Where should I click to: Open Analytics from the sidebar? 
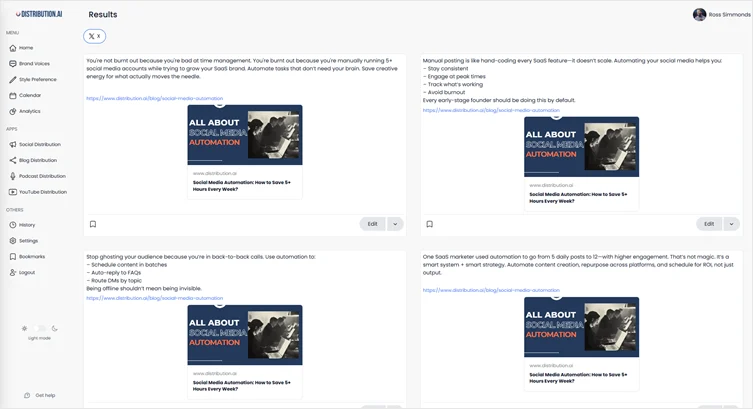[30, 111]
